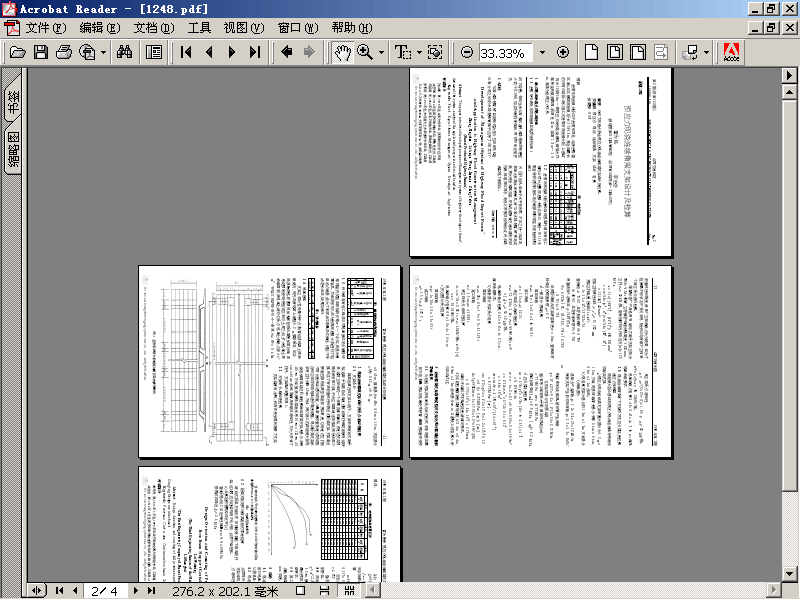Viewport: 800px width, 600px height.
Task: Expand the zoom percentage dropdown arrow
Action: click(x=542, y=52)
